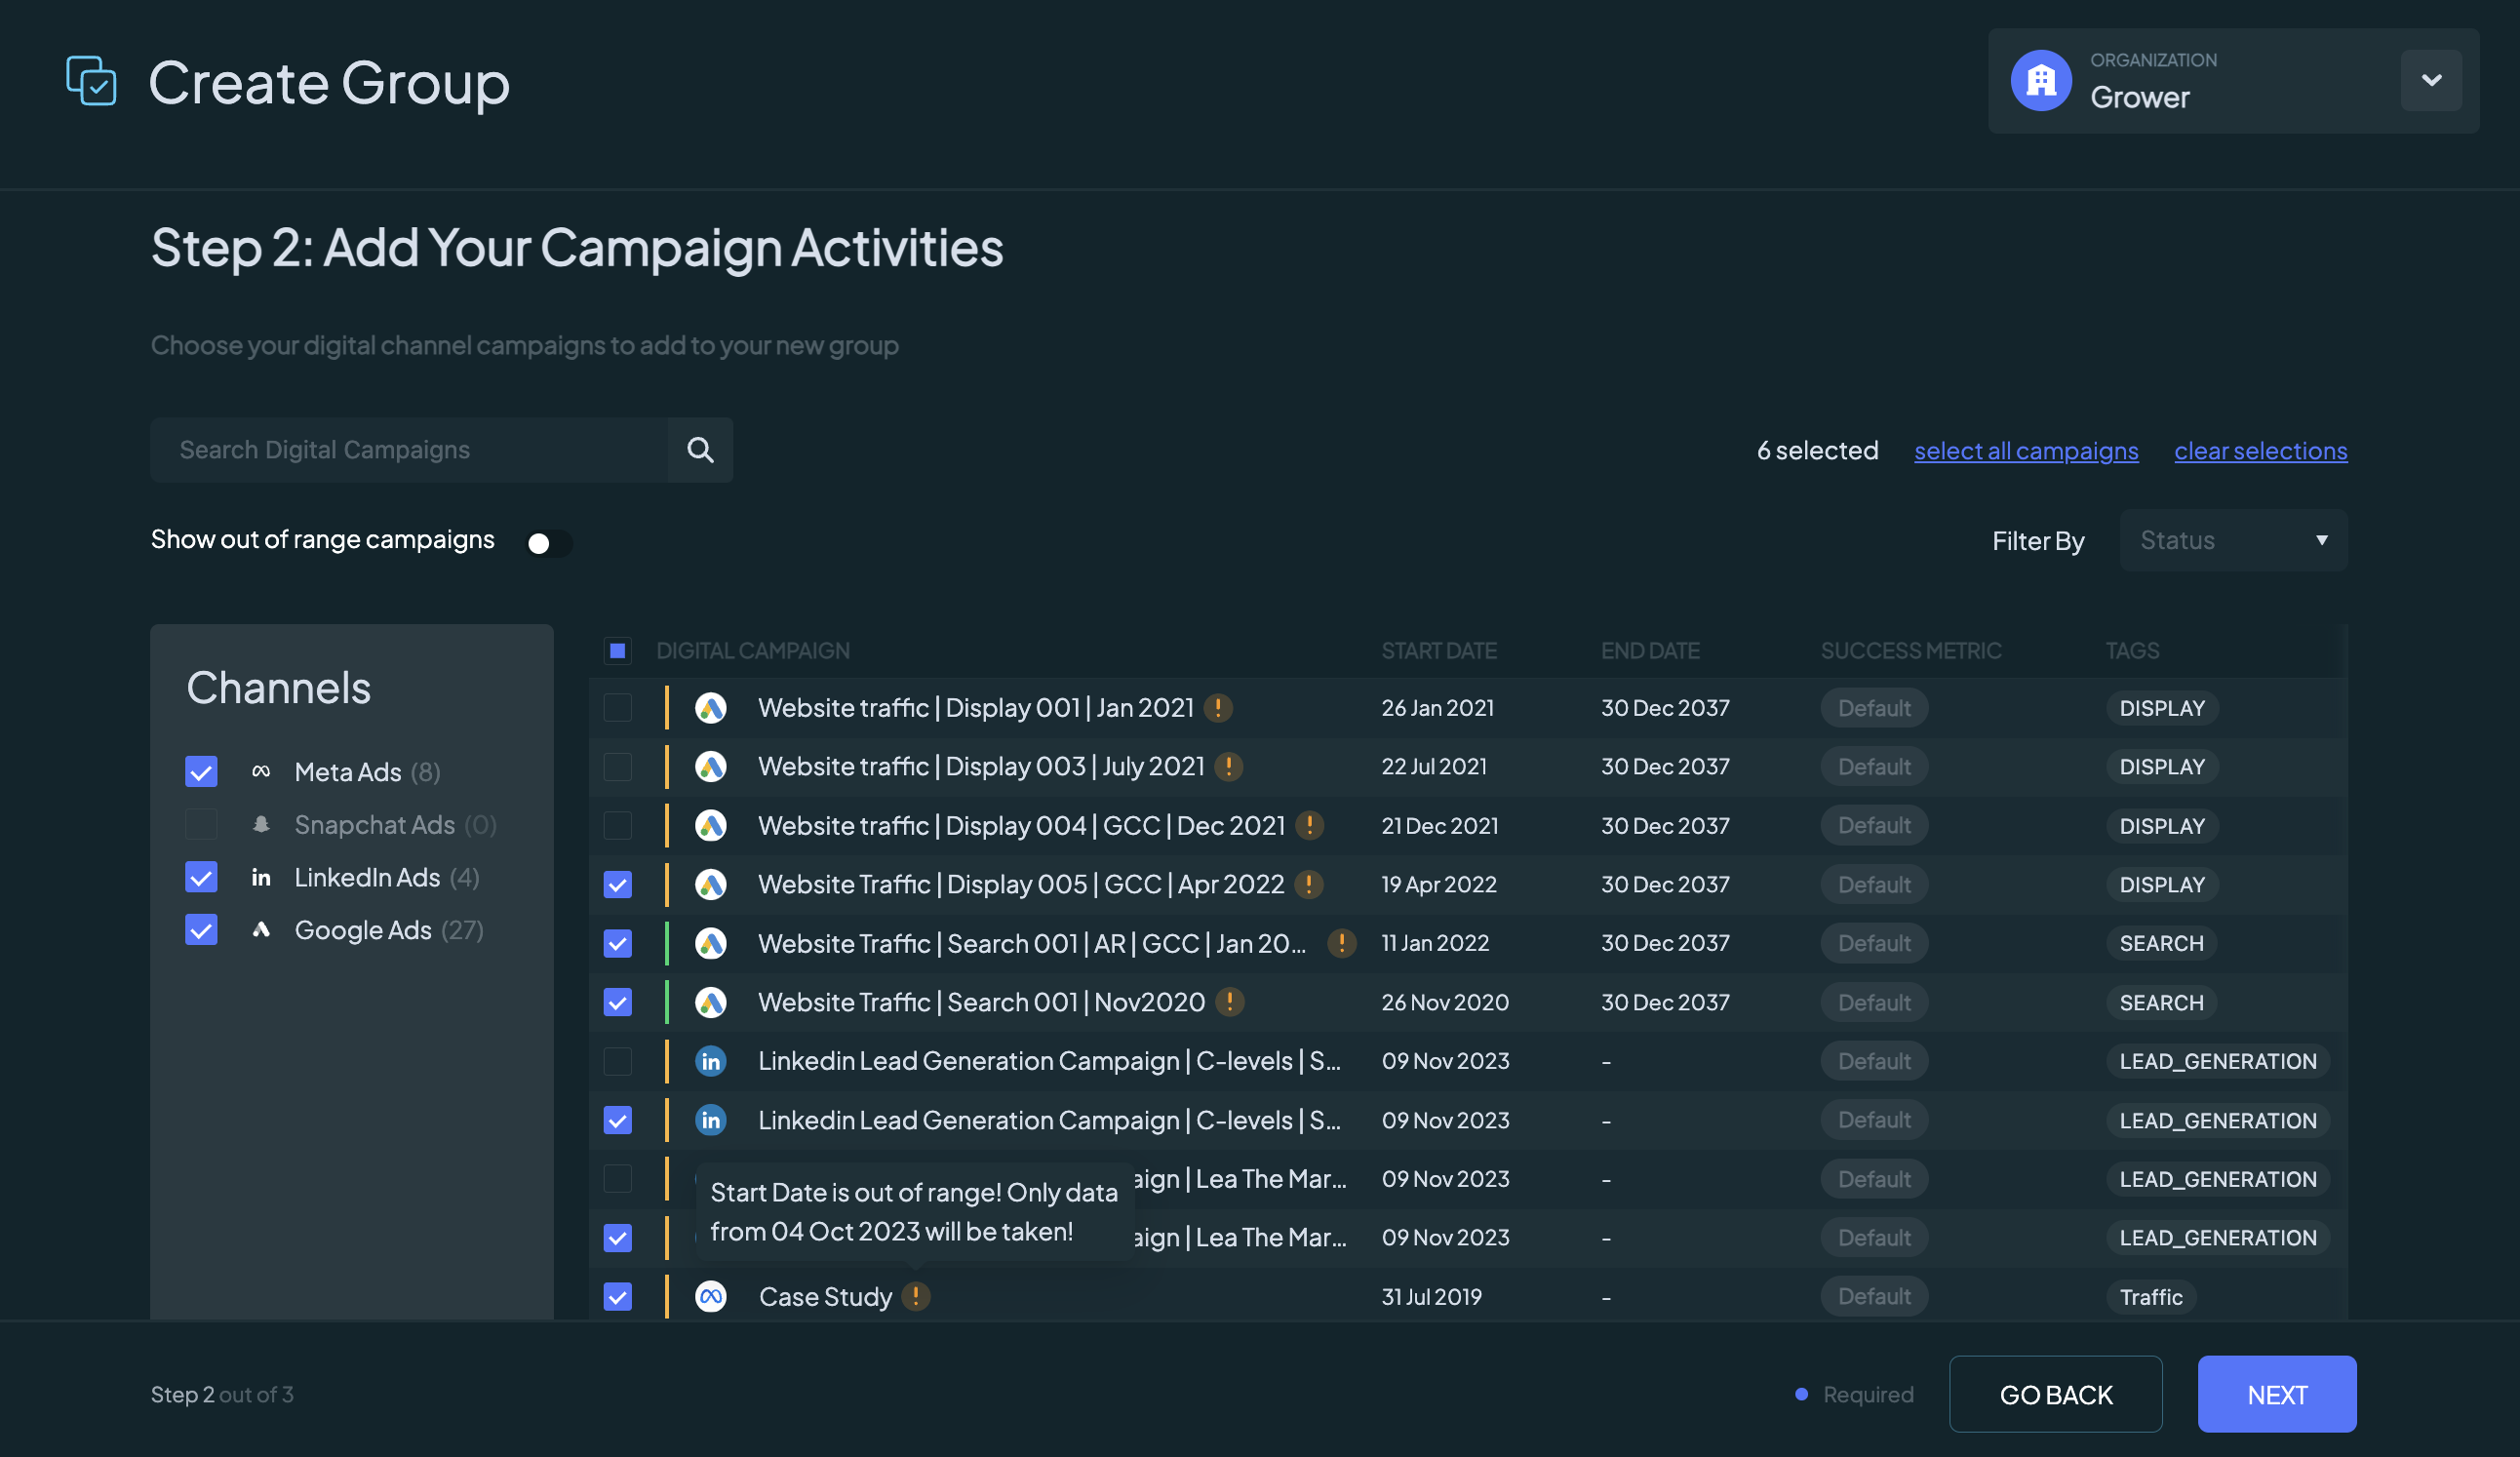
Task: Click Google Ads icon on Display 005 row
Action: tap(710, 884)
